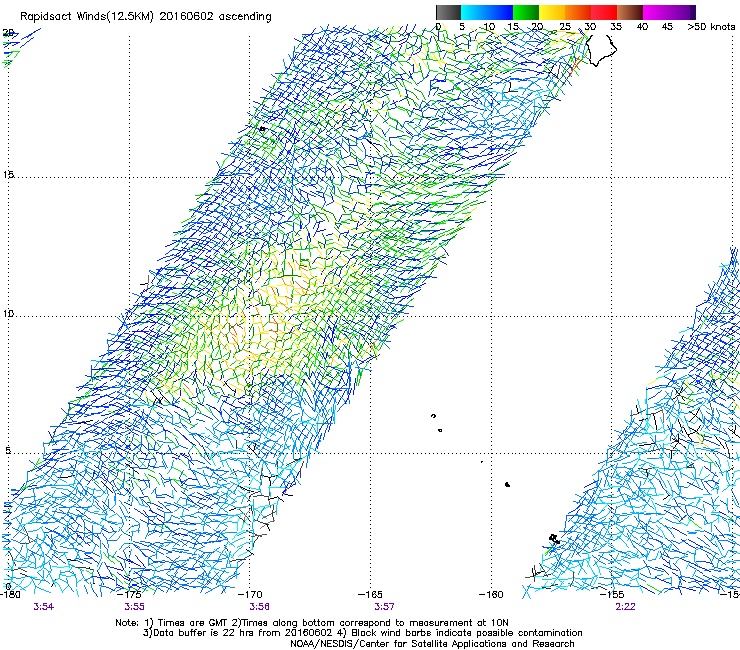Click the purple time stamp 3:56
The width and height of the screenshot is (740, 650).
260,607
